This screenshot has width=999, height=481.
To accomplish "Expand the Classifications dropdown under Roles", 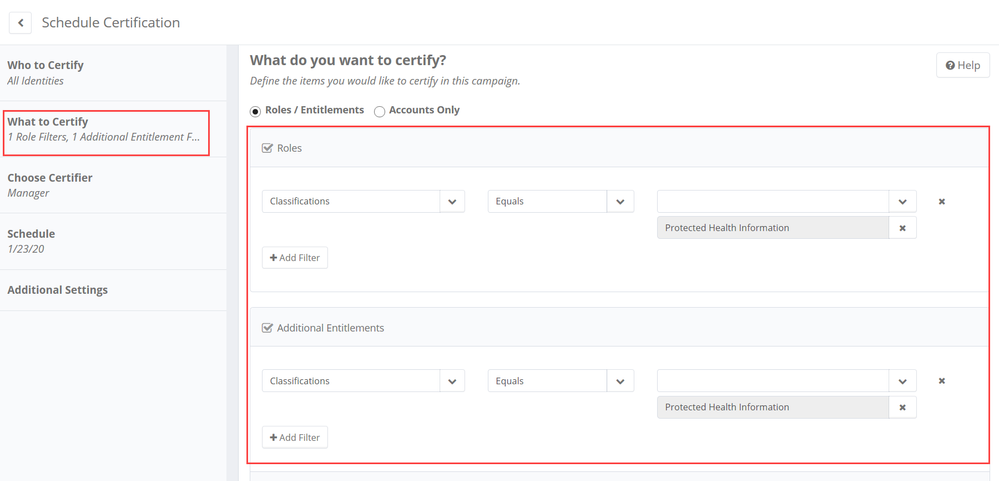I will click(x=452, y=202).
